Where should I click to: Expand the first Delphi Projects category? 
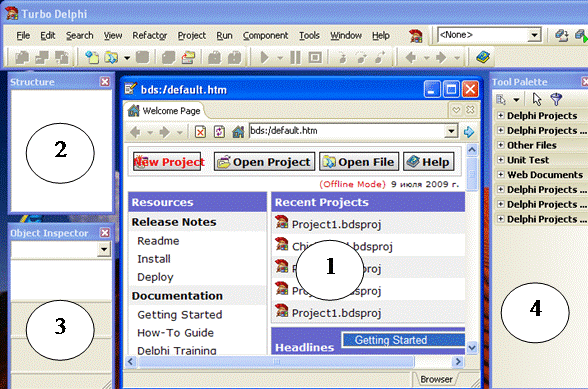500,115
